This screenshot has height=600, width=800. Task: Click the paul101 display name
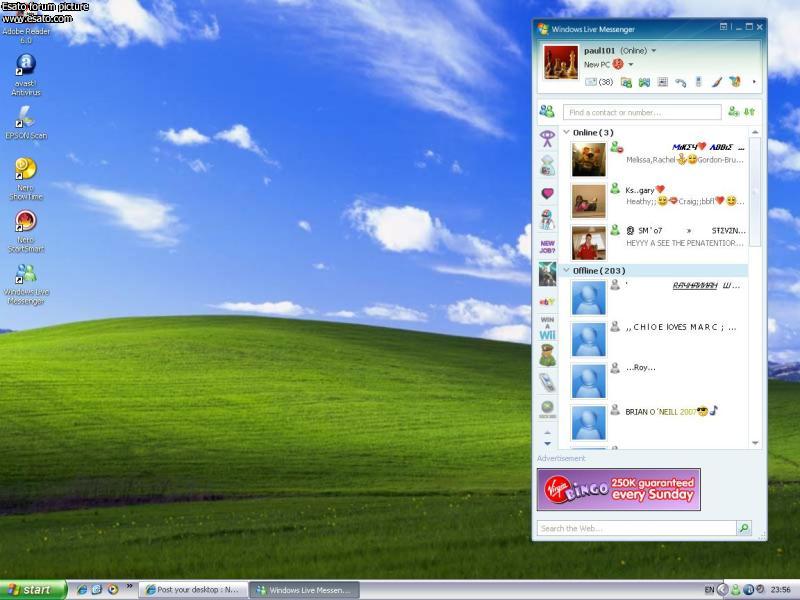599,51
